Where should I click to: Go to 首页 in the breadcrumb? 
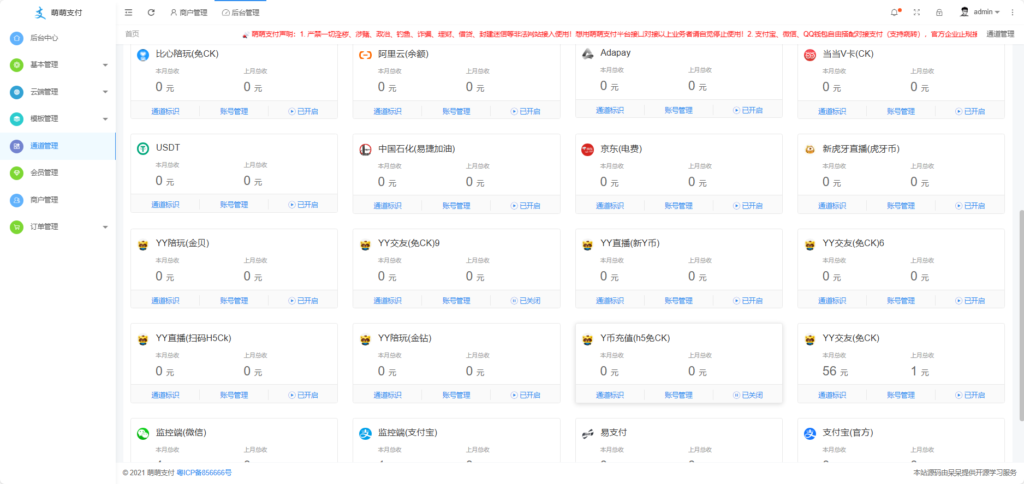tap(131, 33)
